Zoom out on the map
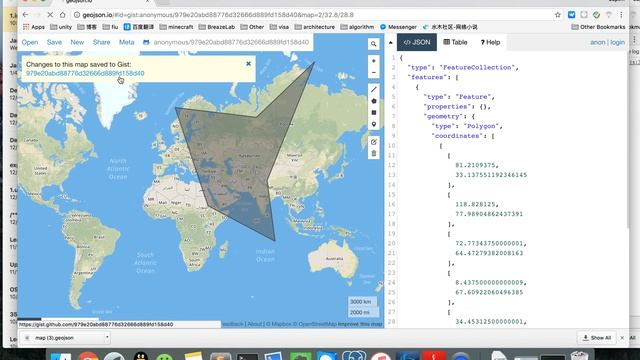 coord(373,72)
